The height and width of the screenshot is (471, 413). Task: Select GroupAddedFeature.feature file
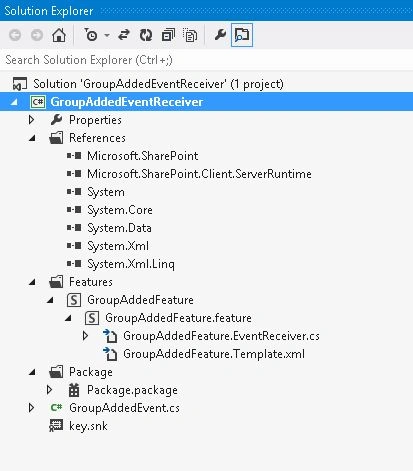178,318
